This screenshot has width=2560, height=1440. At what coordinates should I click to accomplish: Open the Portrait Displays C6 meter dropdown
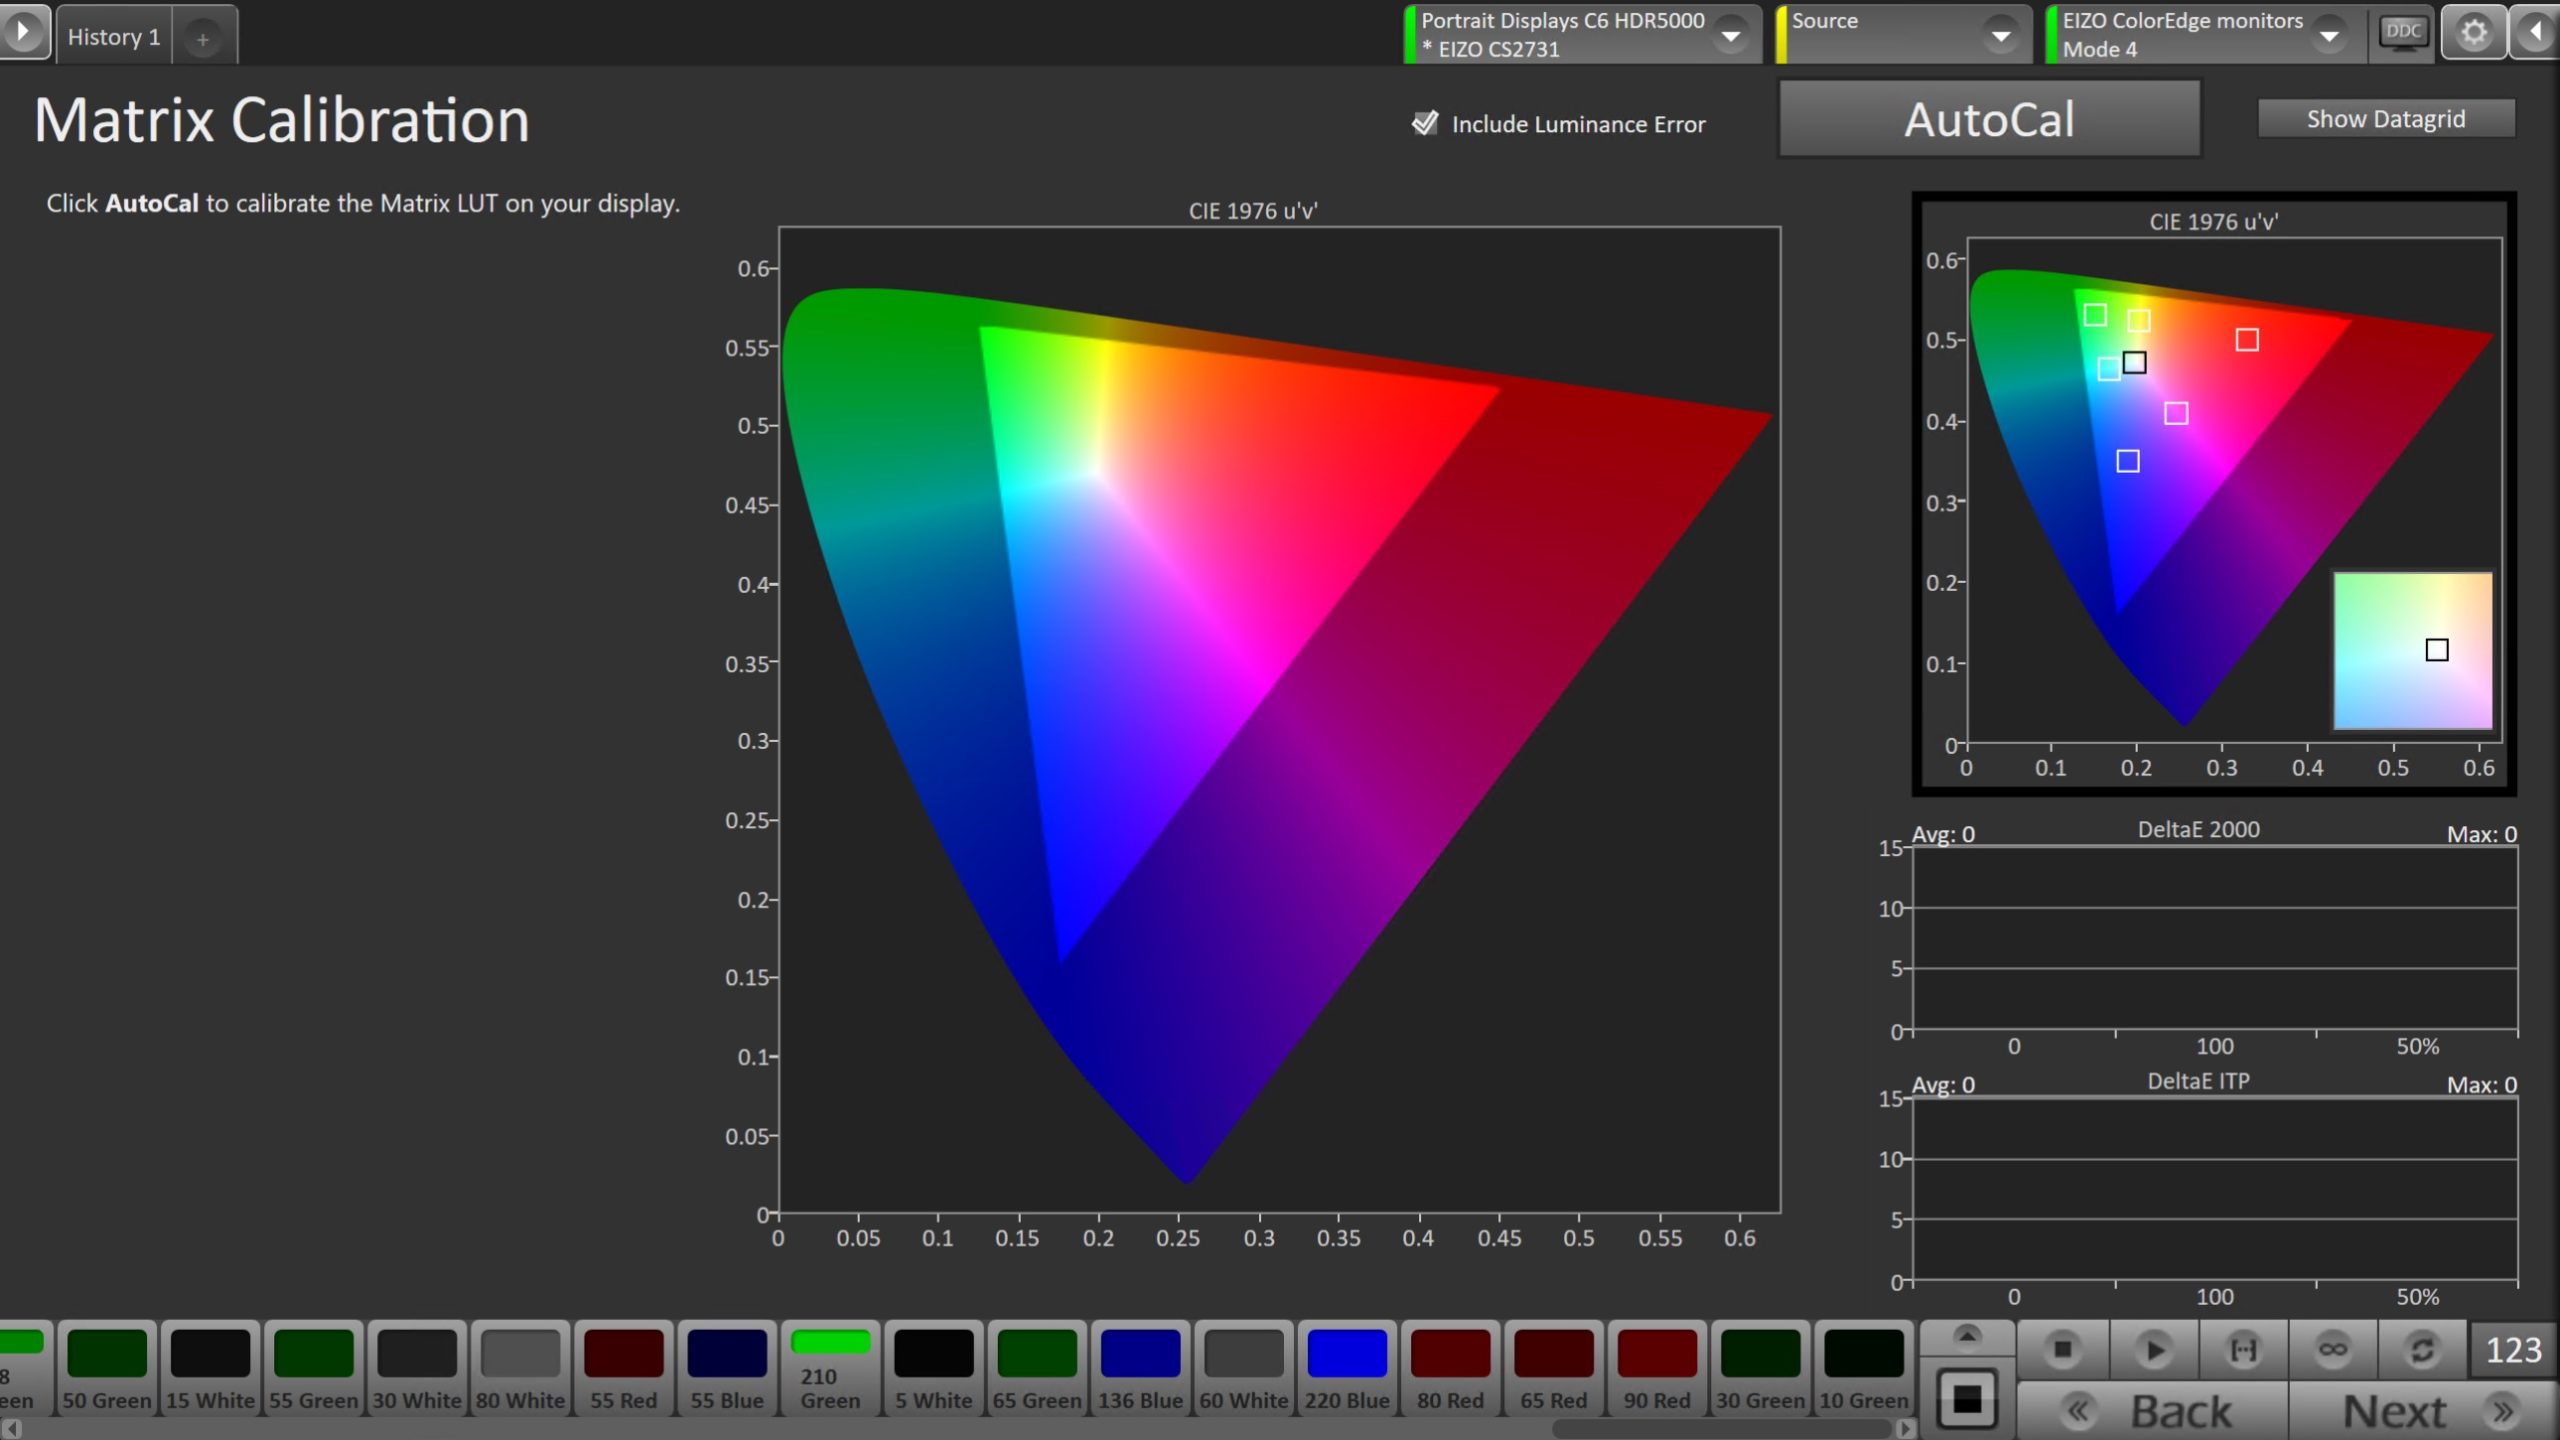1730,35
